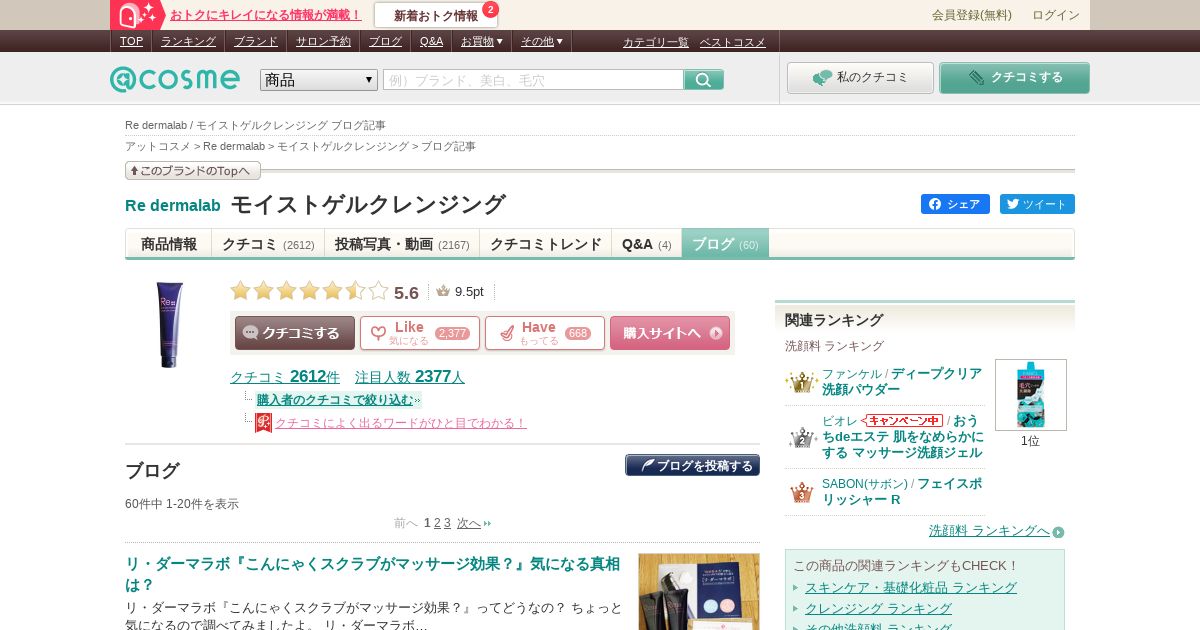Open the 注目人数 2377人 link

coord(410,377)
